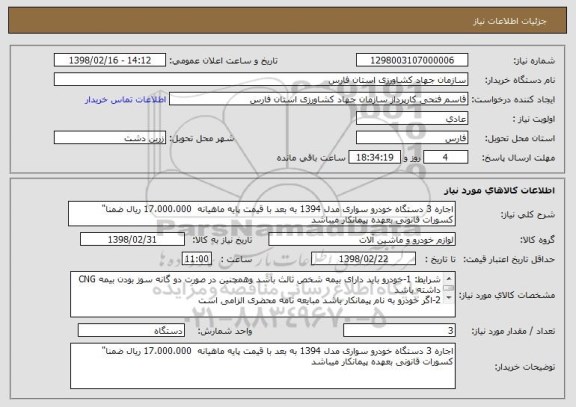This screenshot has height=407, width=576.
Task: Click the need date field 1398/02/31
Action: [132, 239]
